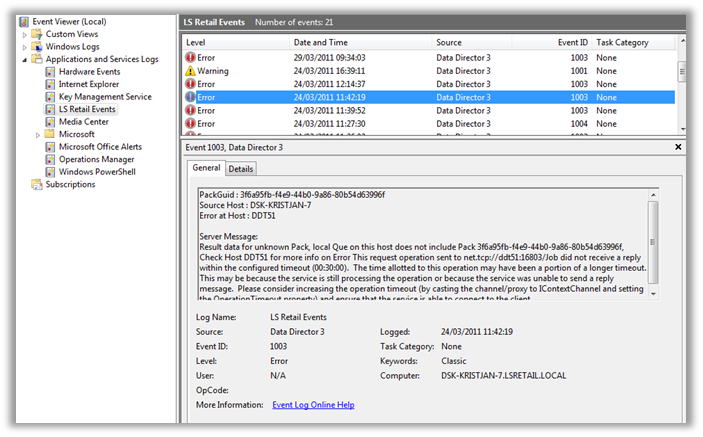Viewport: 703px width, 437px height.
Task: Select the Windows PowerShell log icon
Action: tap(50, 172)
